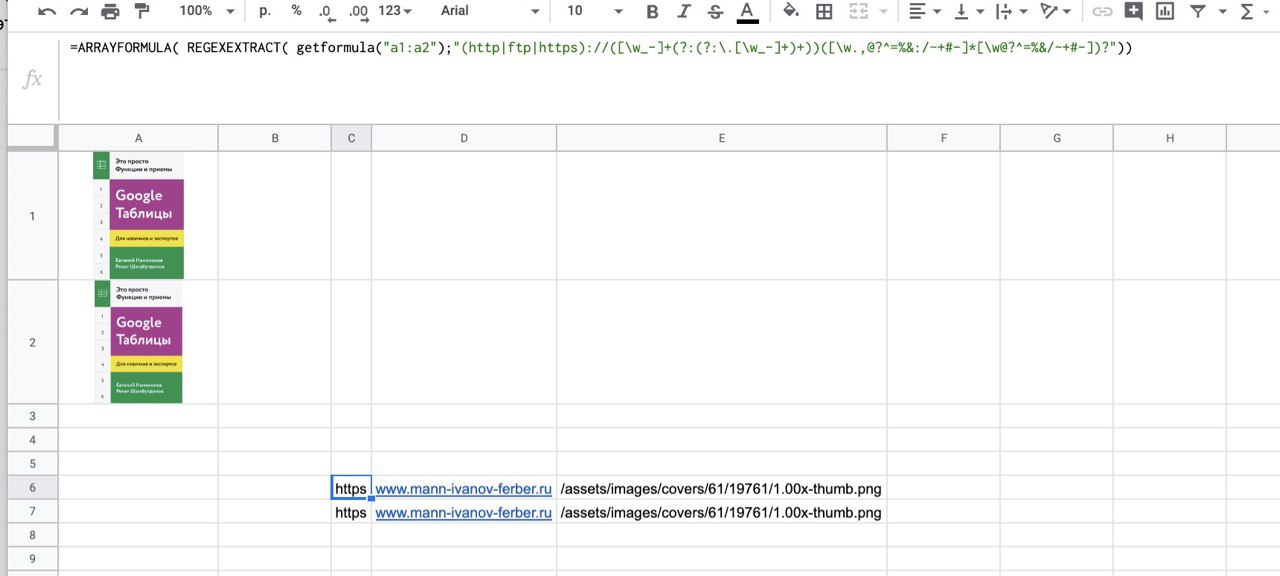Decrease decimal places
1280x576 pixels.
pyautogui.click(x=327, y=11)
